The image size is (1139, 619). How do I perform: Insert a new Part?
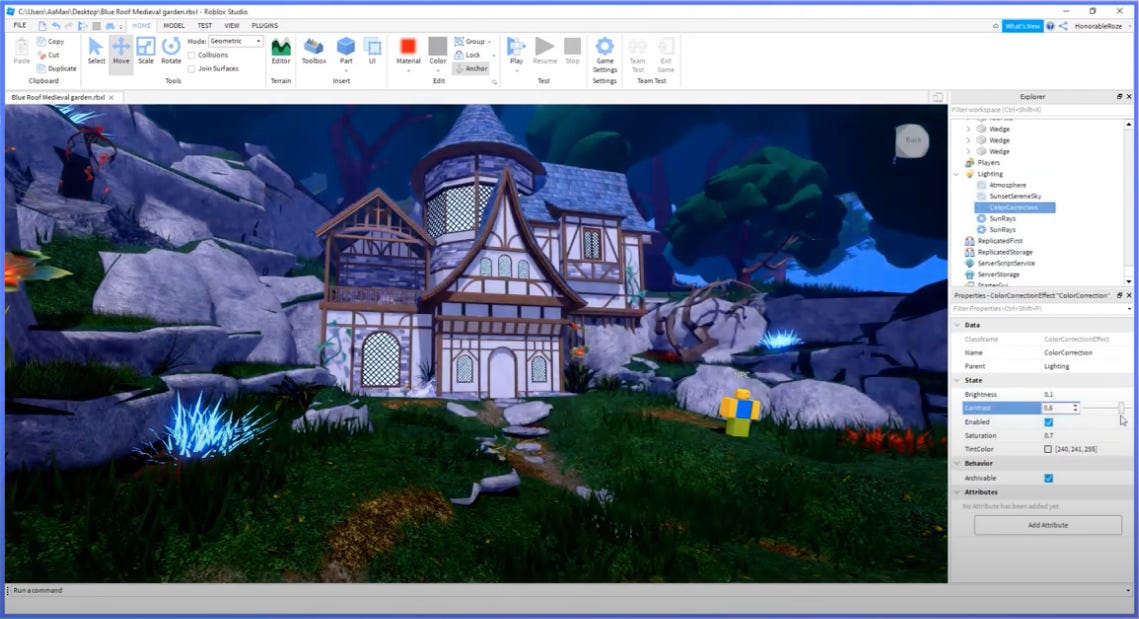pos(346,52)
